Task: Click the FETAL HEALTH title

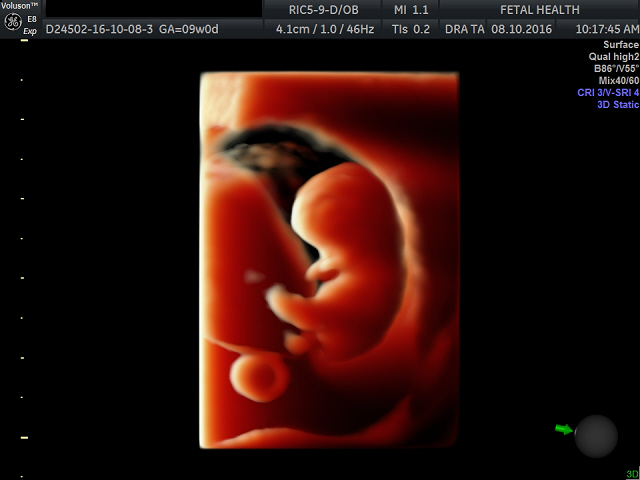Action: (x=540, y=10)
